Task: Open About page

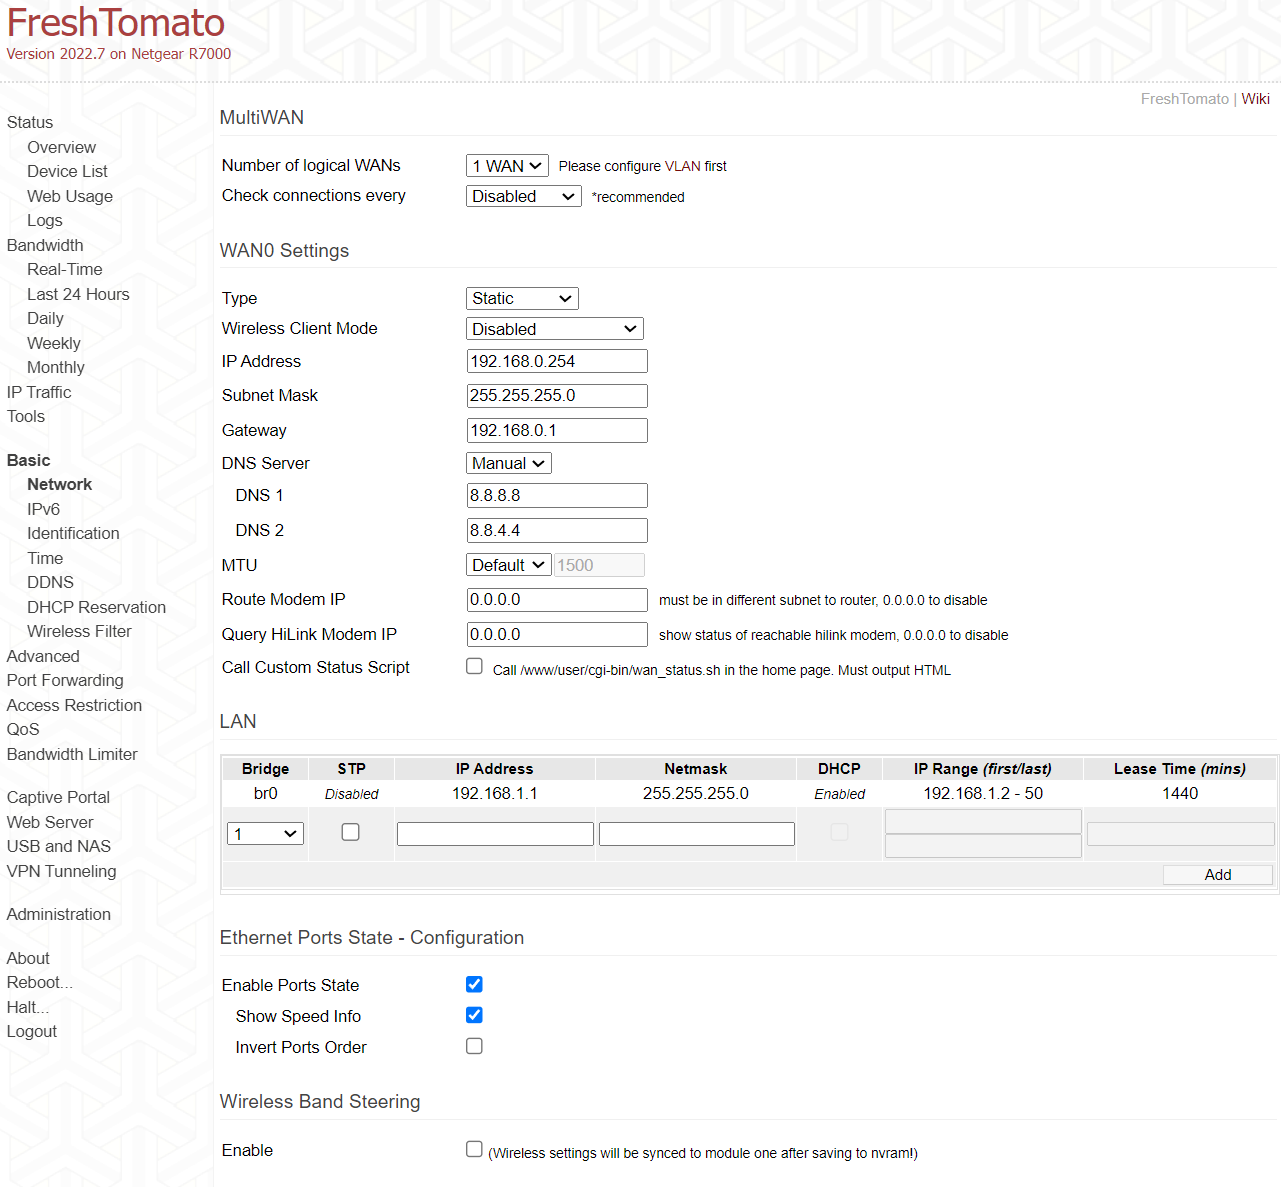Action: (x=28, y=958)
